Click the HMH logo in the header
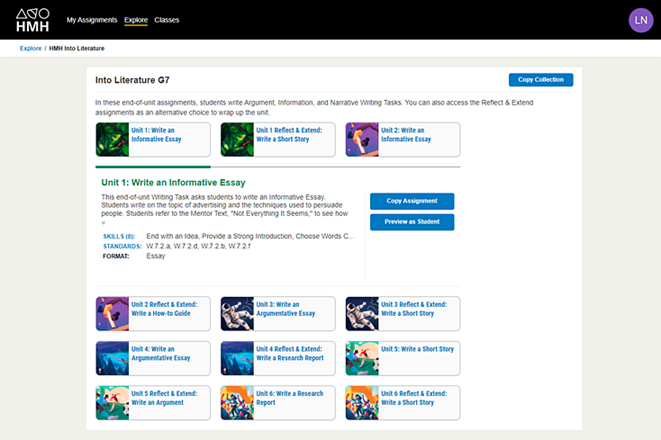The height and width of the screenshot is (440, 661). 32,20
